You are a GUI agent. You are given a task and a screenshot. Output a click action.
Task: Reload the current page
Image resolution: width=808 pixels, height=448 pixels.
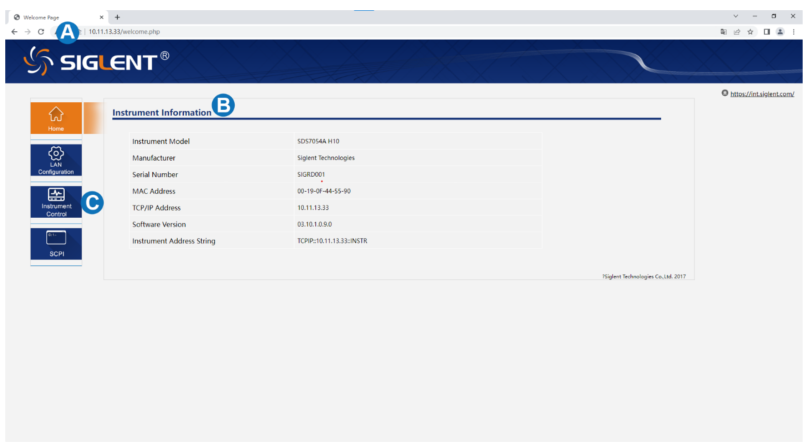[x=40, y=32]
